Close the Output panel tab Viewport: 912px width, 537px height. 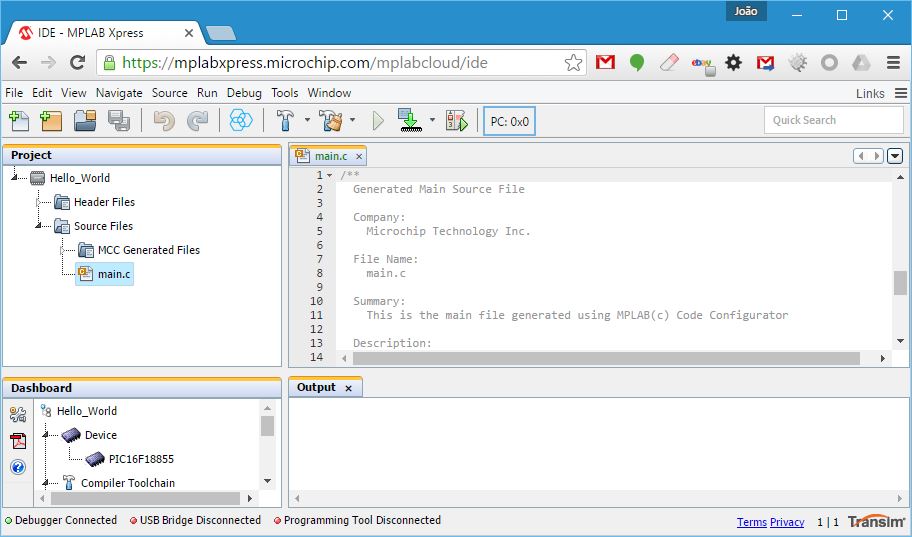tap(348, 388)
